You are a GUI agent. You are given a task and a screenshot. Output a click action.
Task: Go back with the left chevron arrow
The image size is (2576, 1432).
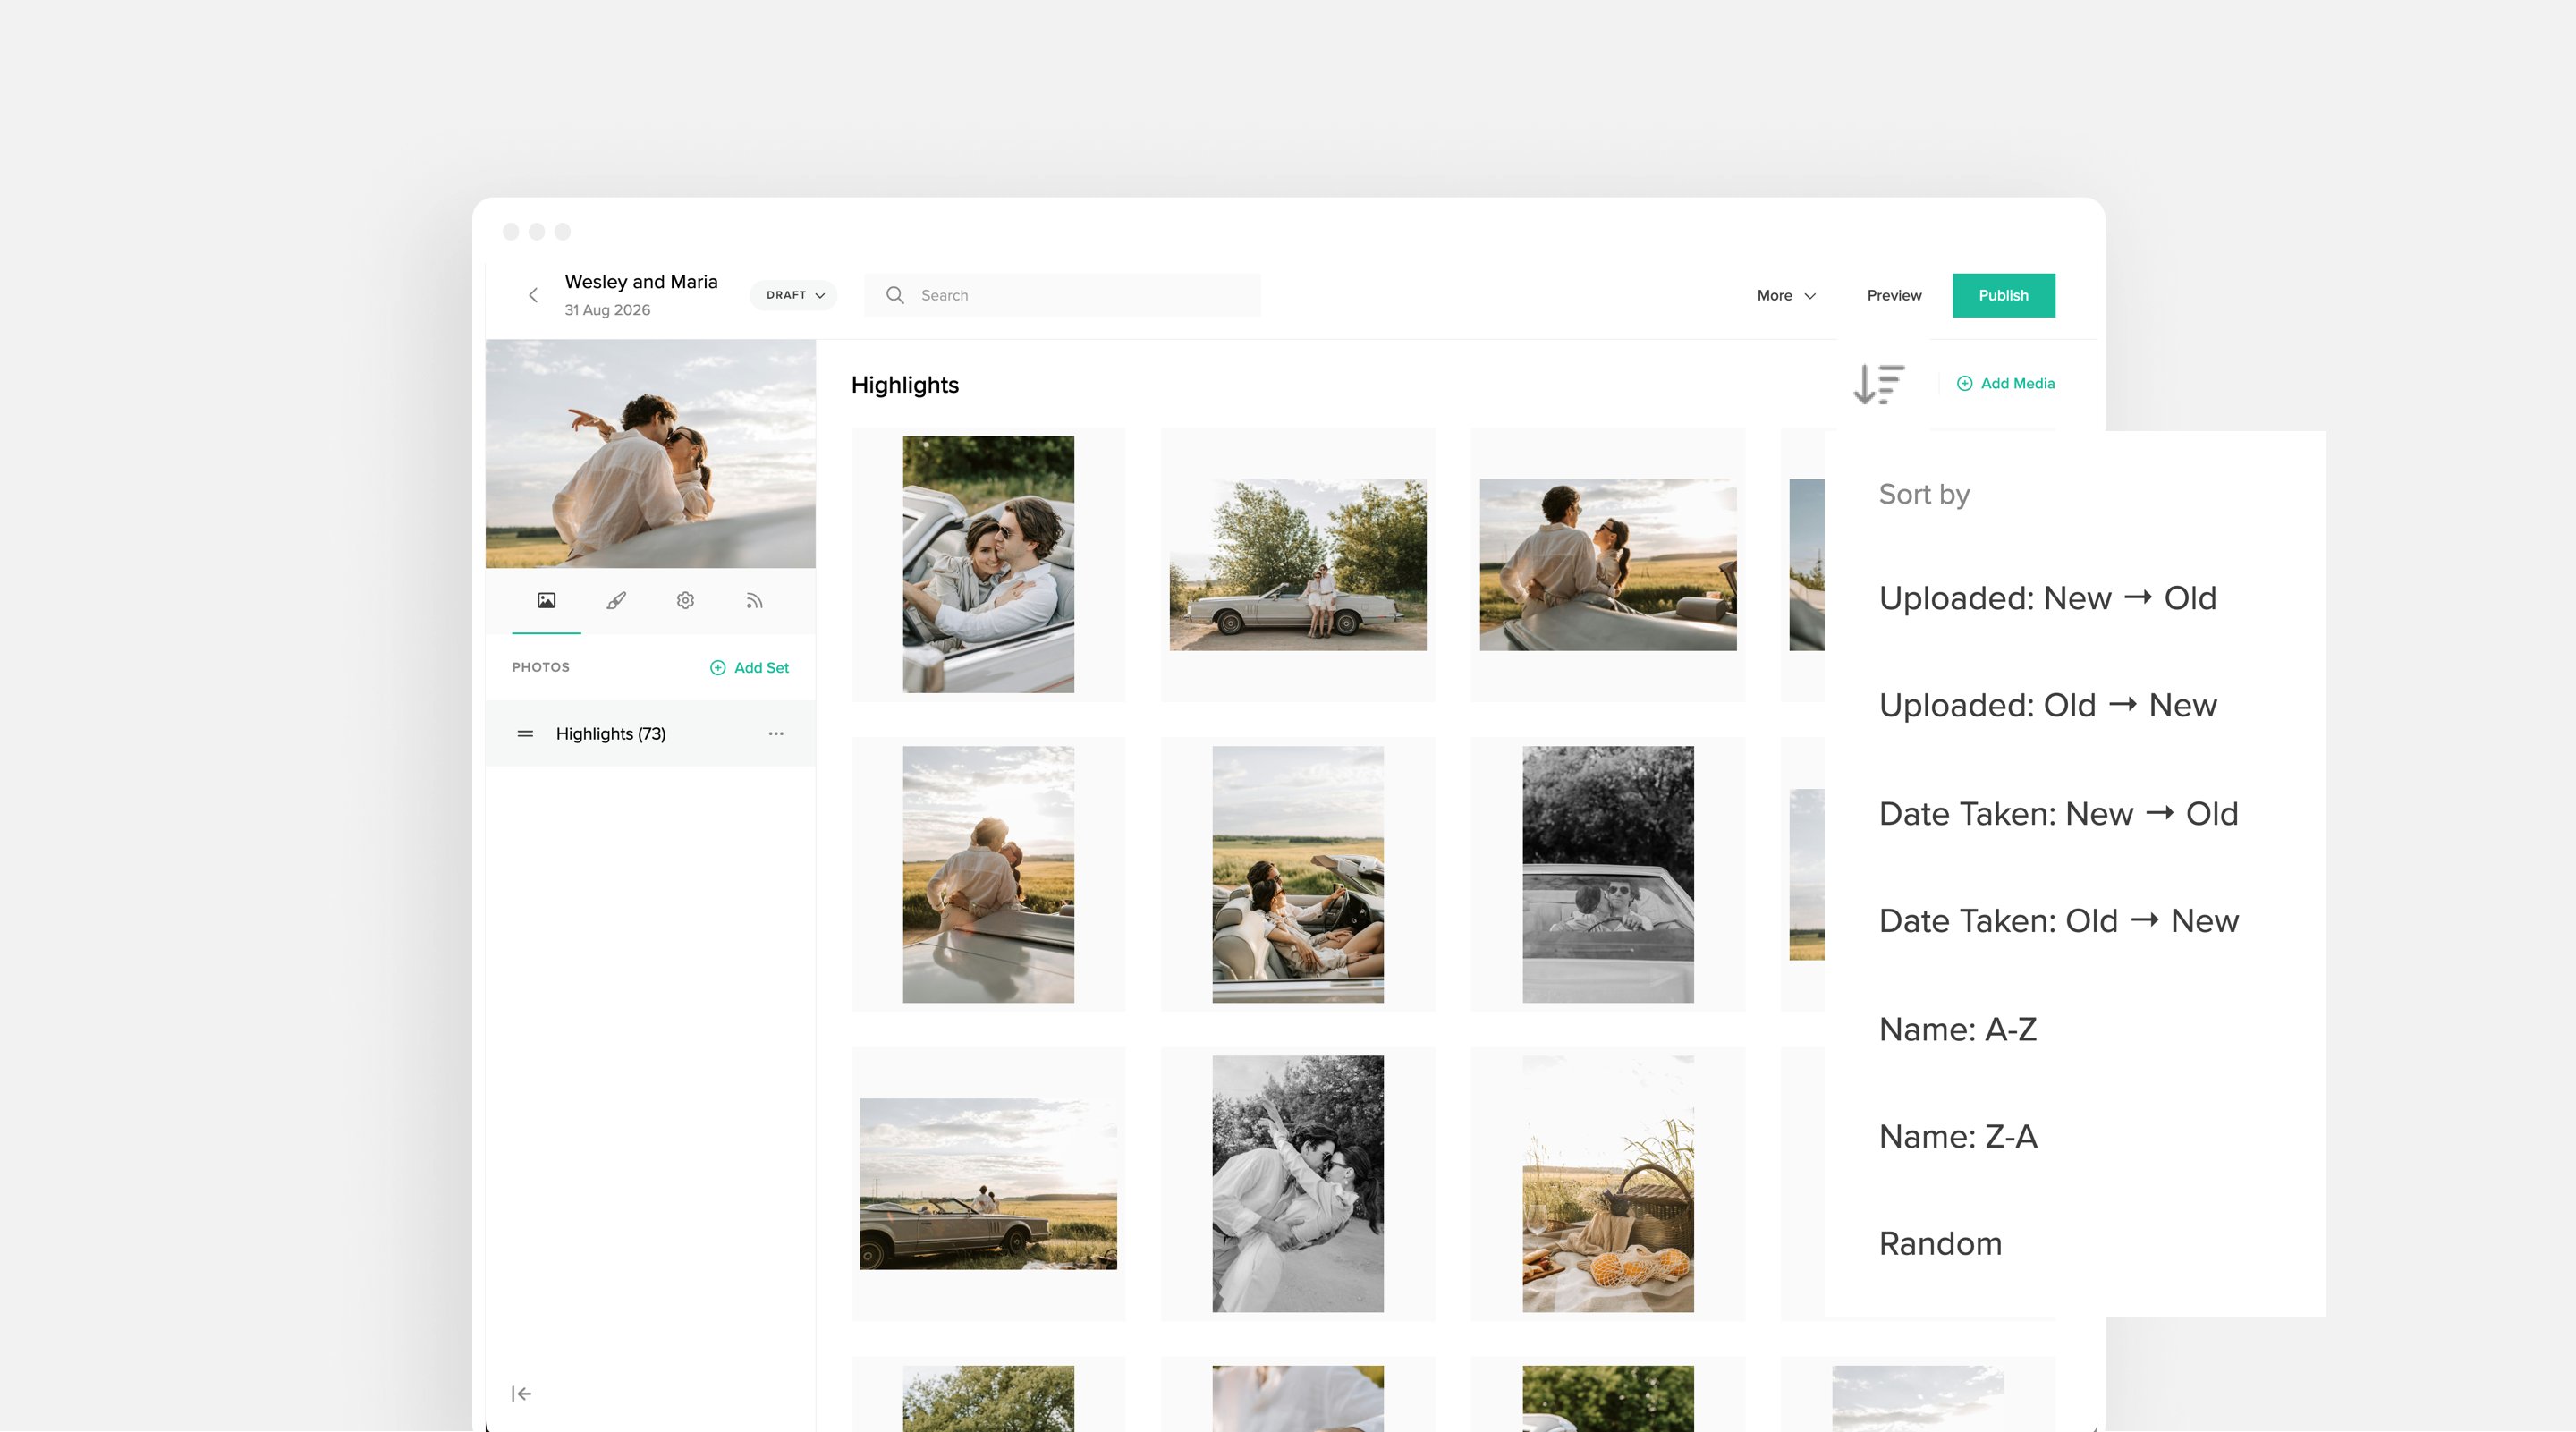pos(533,295)
